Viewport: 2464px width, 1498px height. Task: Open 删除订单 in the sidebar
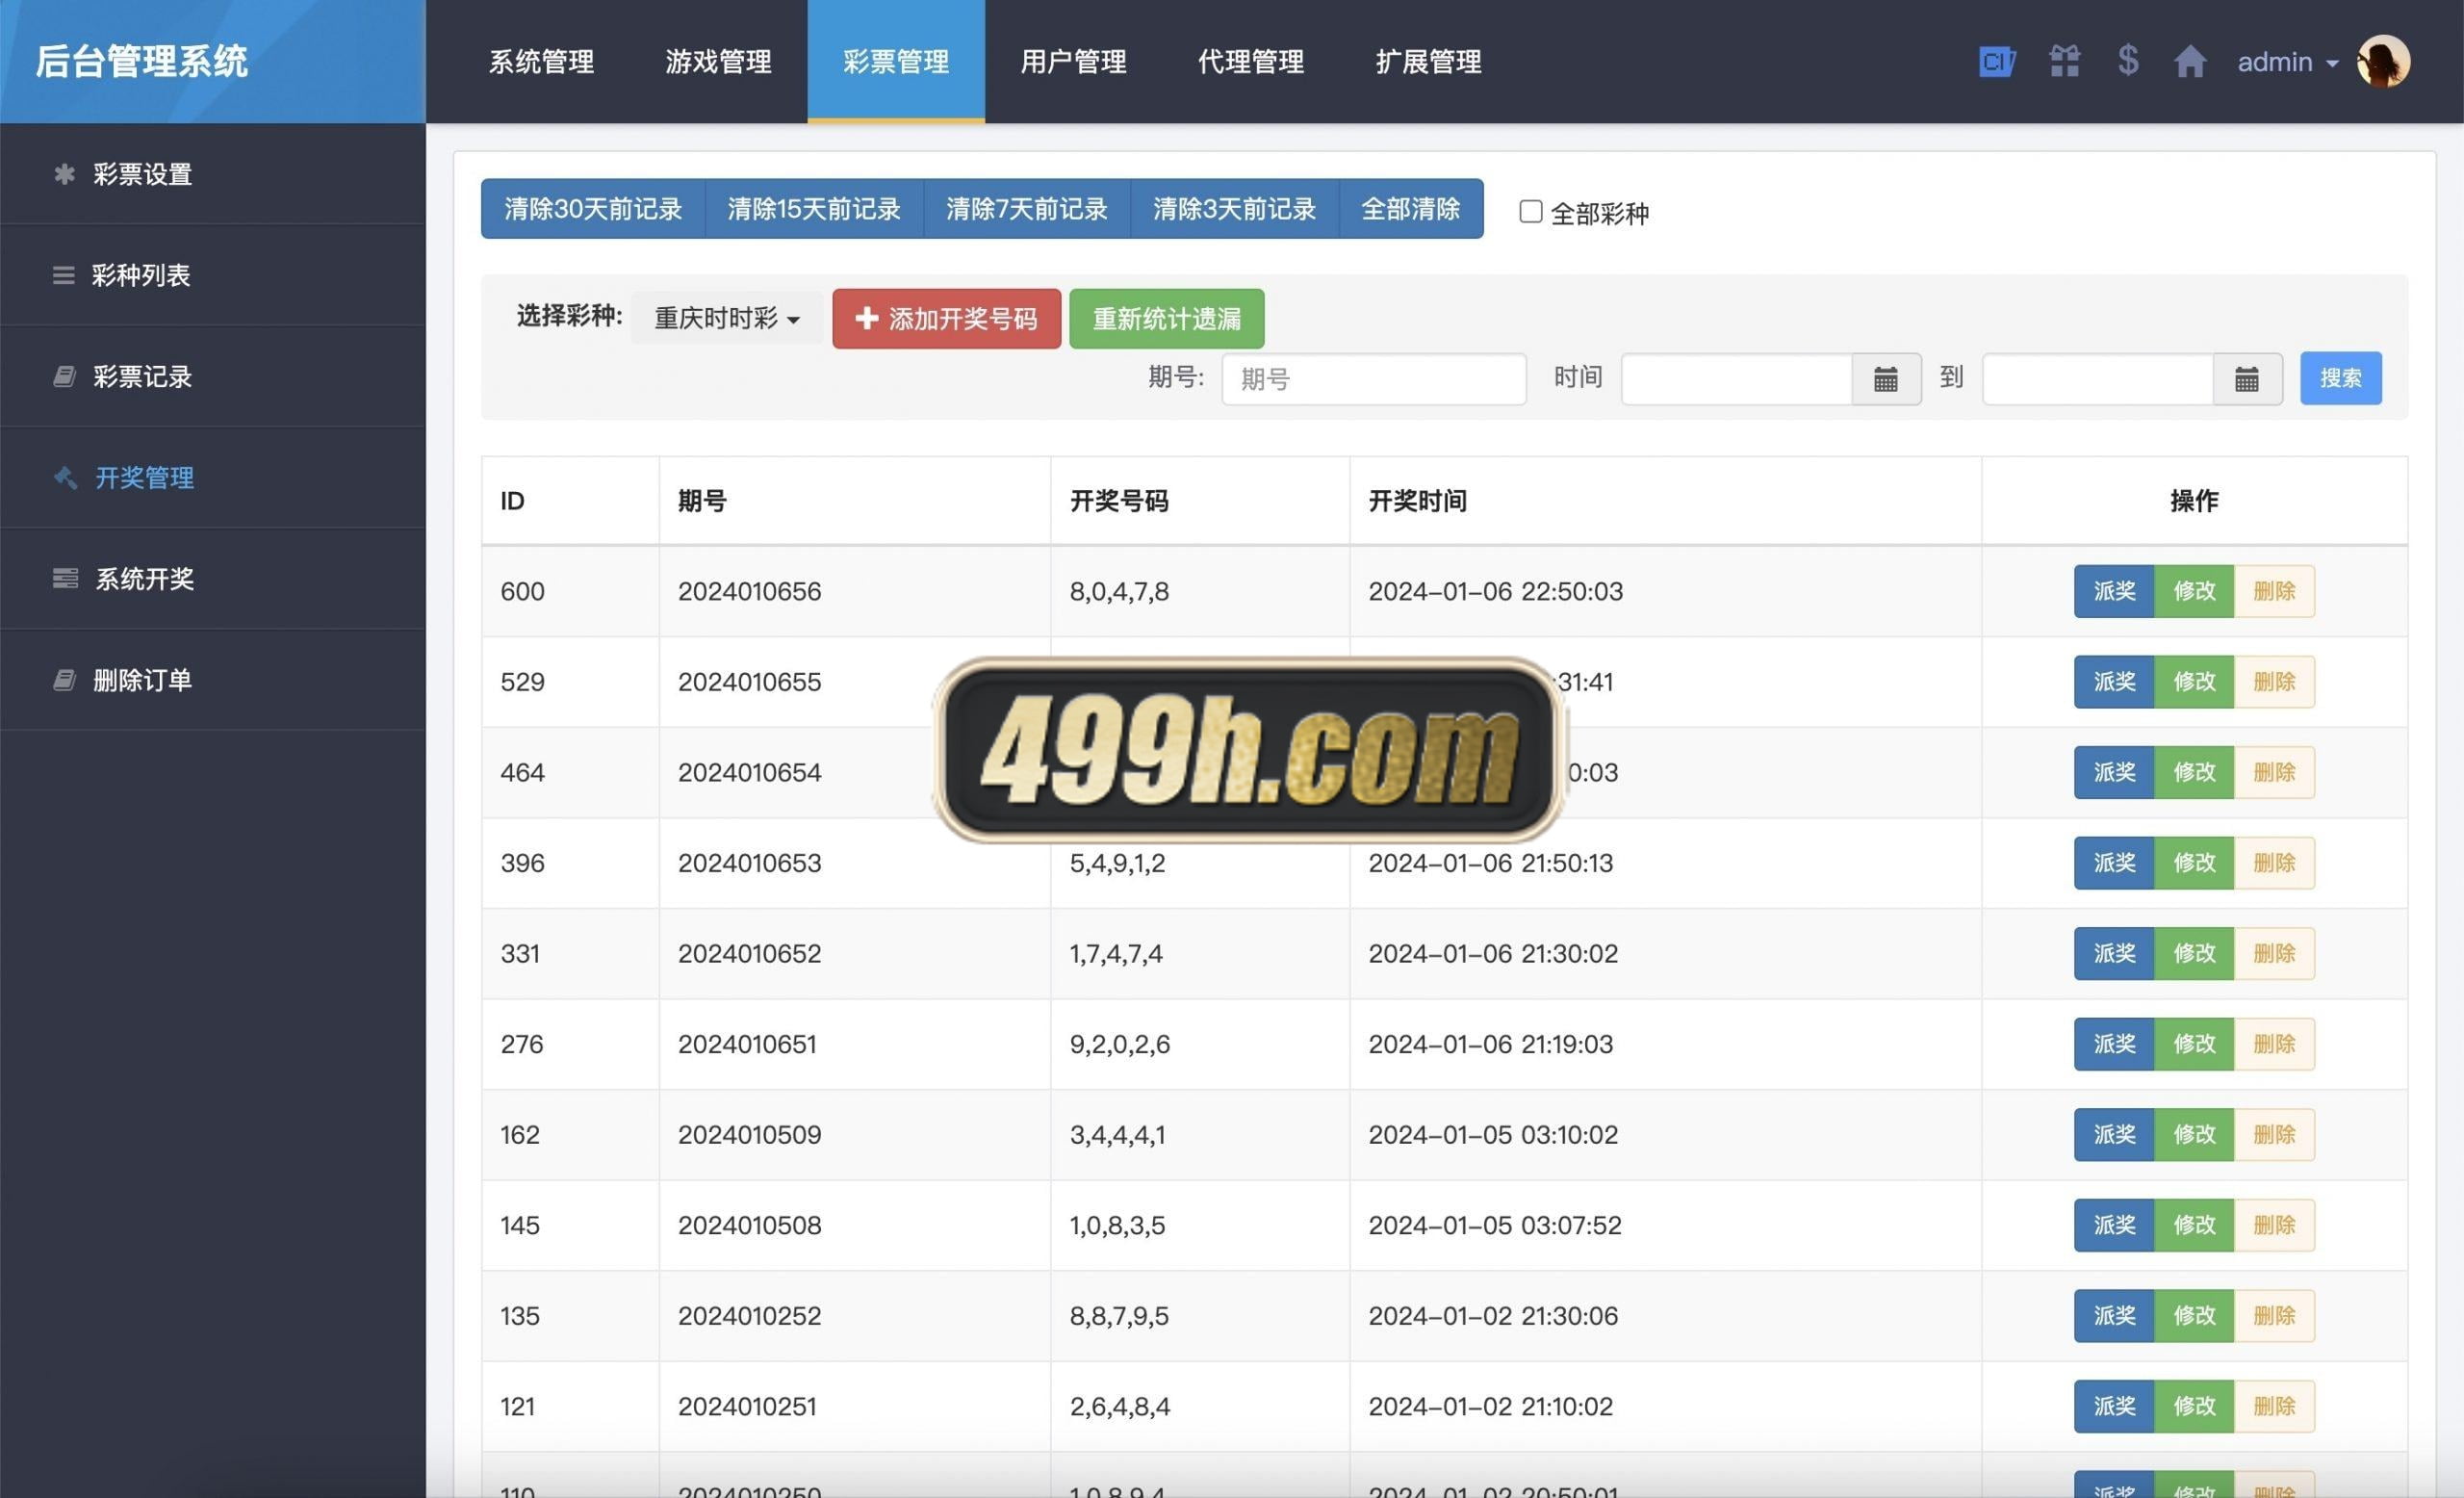coord(212,681)
